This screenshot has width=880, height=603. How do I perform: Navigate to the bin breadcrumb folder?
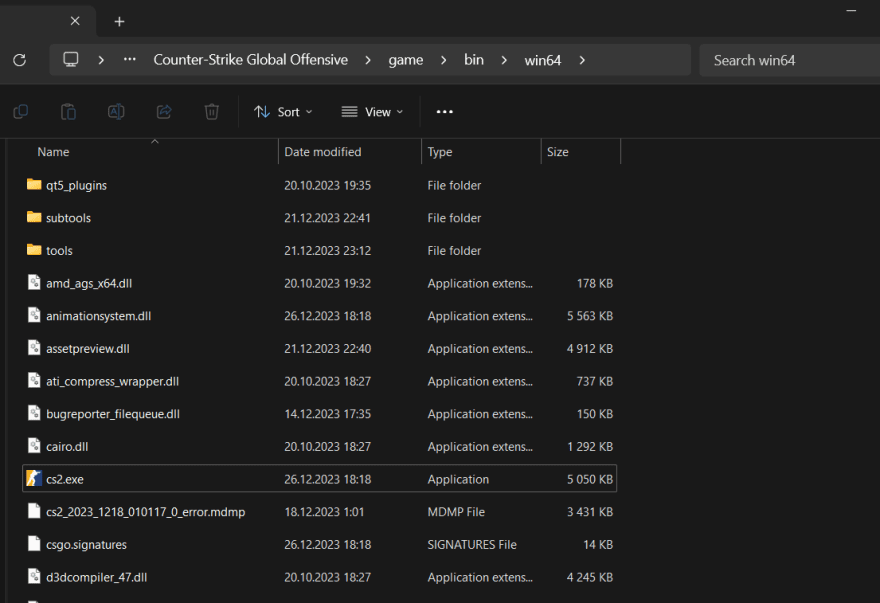[x=474, y=60]
